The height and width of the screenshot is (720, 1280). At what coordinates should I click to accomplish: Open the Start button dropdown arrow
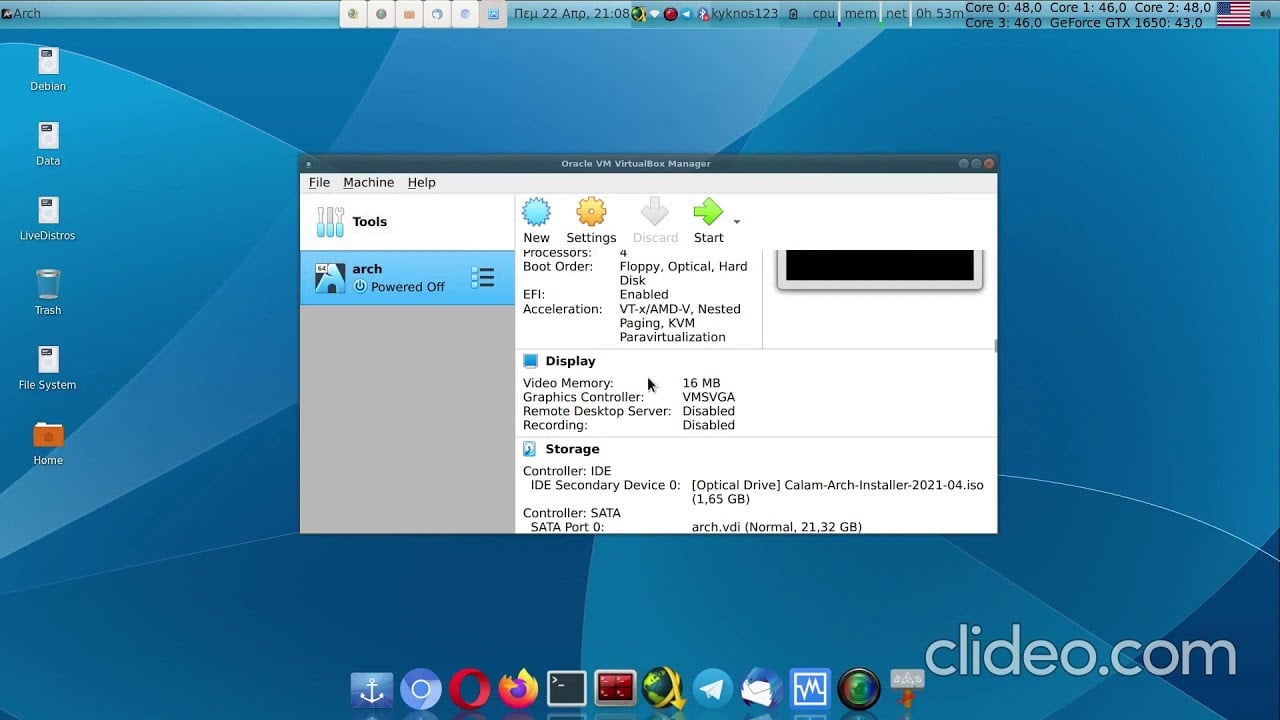pos(737,222)
